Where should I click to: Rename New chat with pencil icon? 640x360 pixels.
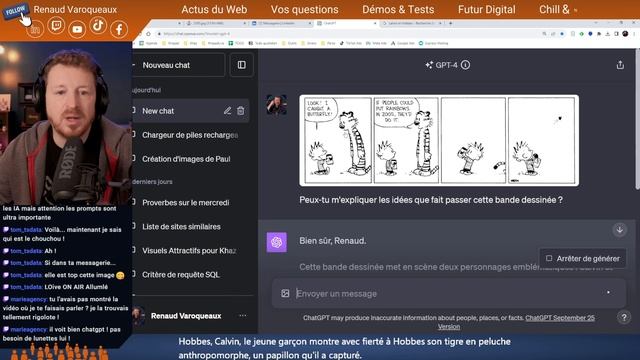[x=227, y=111]
